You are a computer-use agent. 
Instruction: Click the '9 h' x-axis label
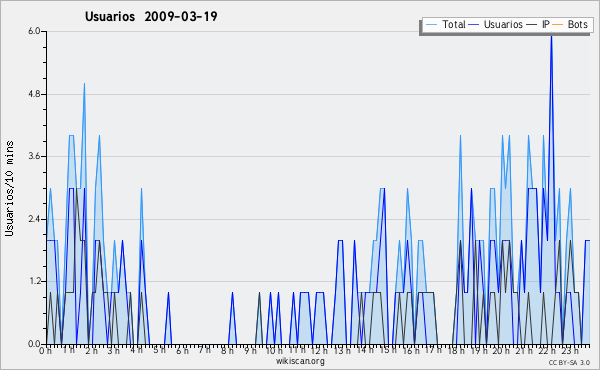[250, 350]
